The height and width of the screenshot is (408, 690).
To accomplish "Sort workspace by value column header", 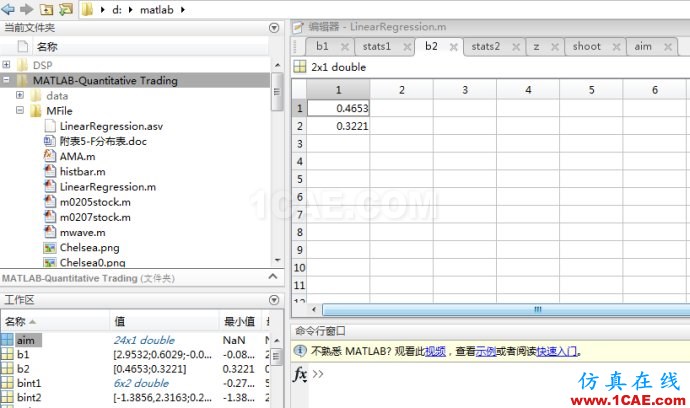I will coord(164,321).
